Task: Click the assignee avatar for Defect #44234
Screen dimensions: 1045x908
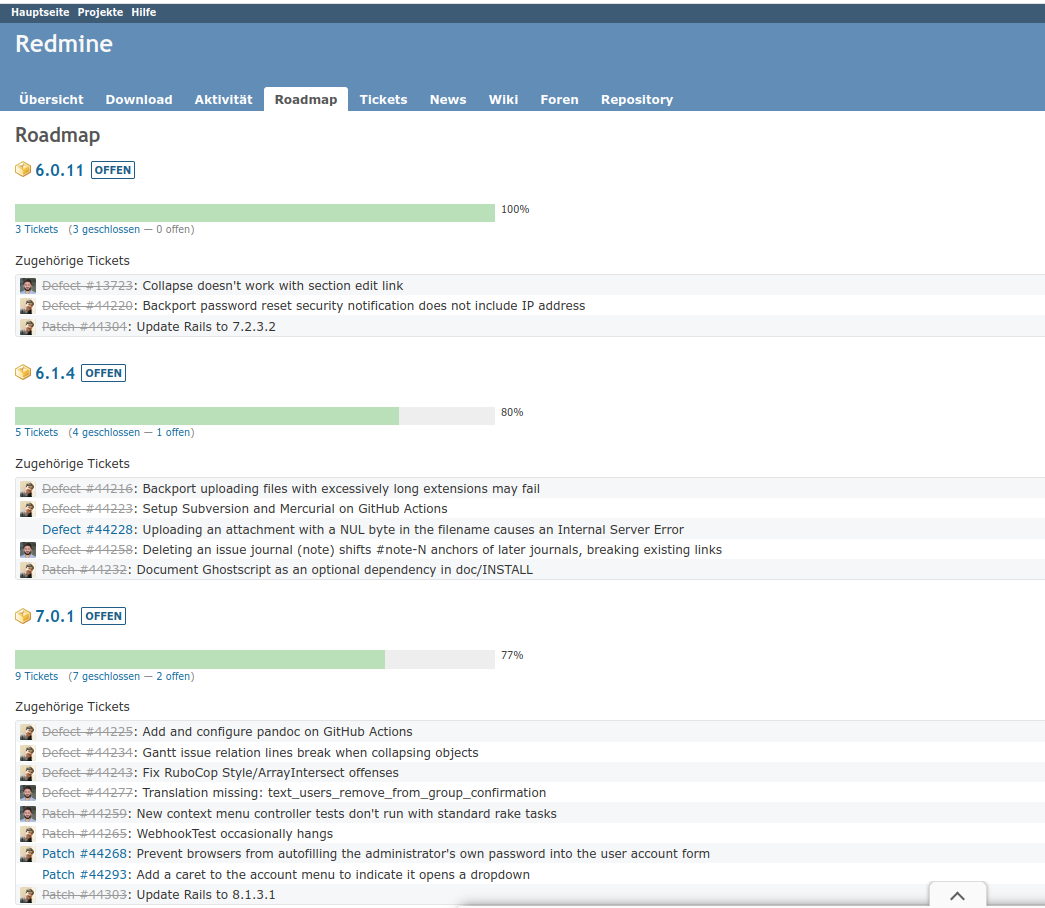Action: point(27,753)
